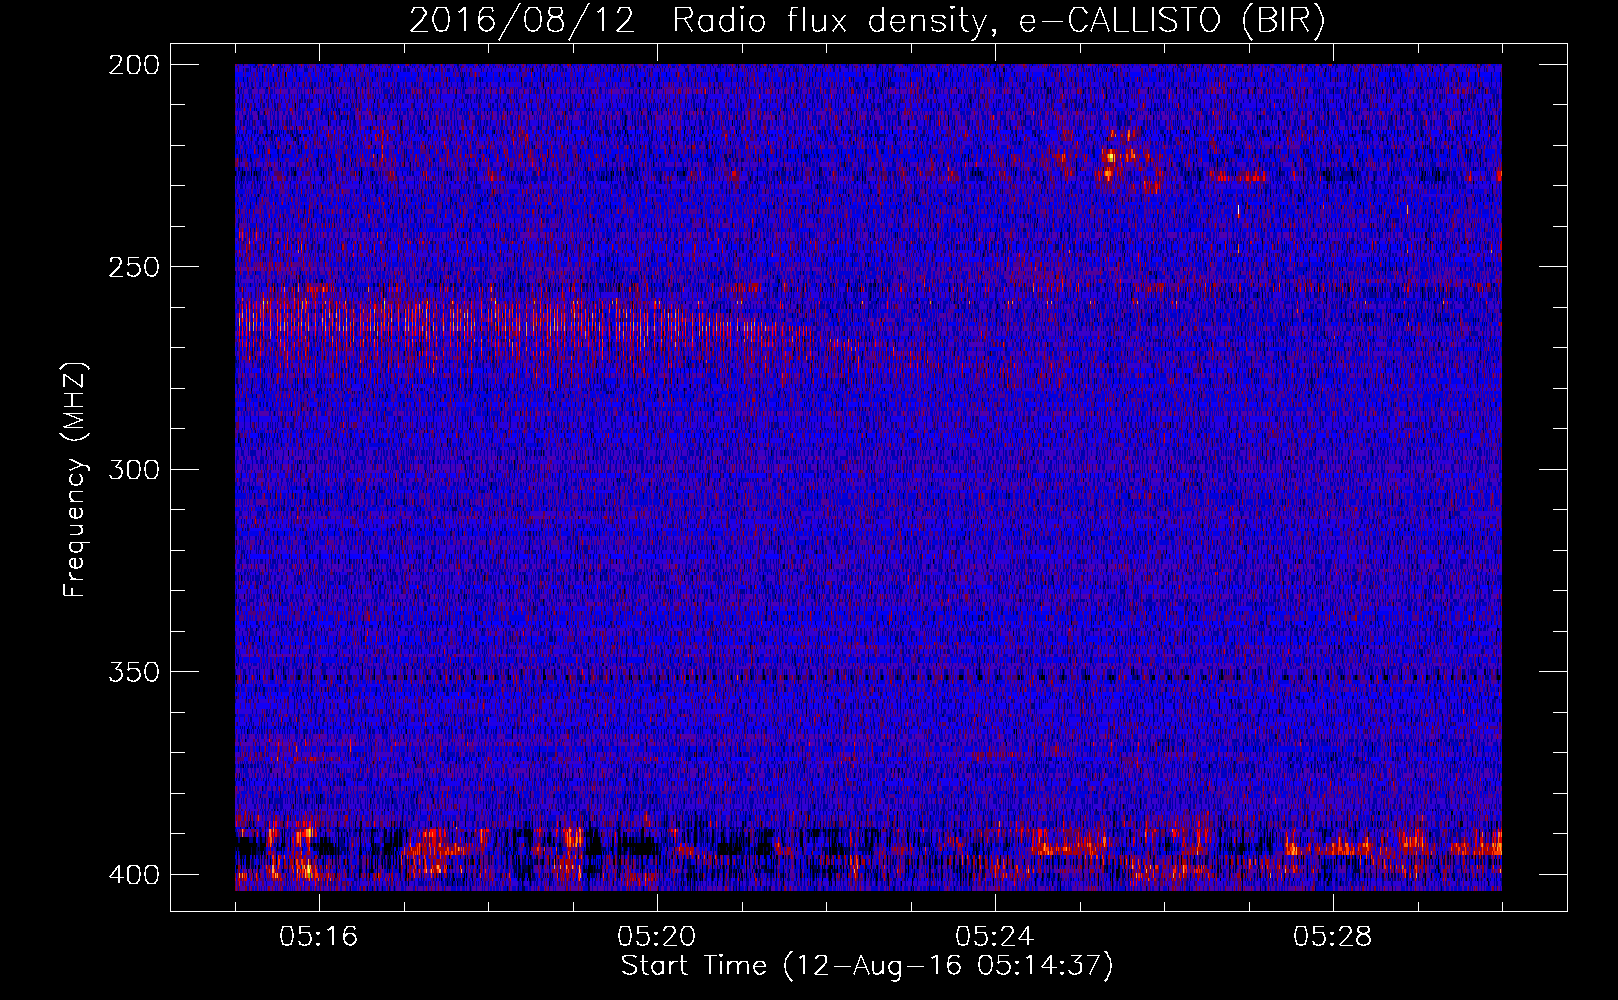Click the Frequency (MHZ) axis label
Viewport: 1618px width, 1000px height.
75,478
